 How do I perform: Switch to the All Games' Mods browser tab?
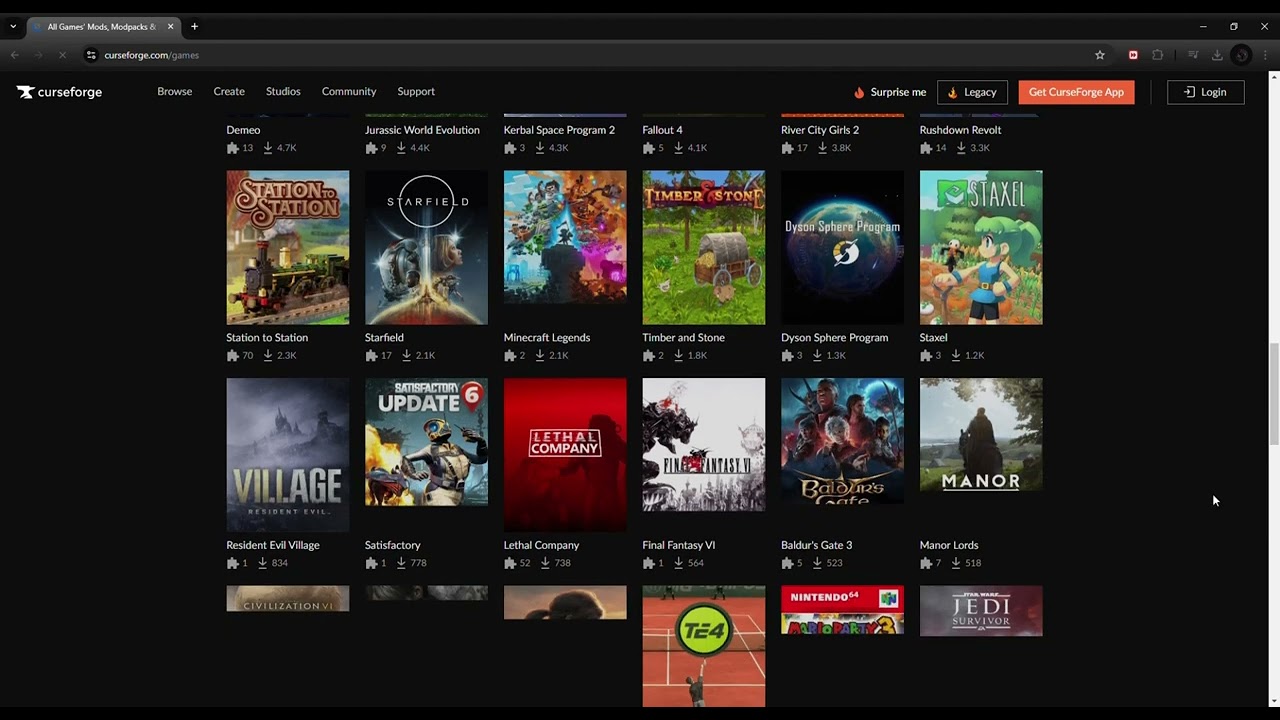coord(102,27)
